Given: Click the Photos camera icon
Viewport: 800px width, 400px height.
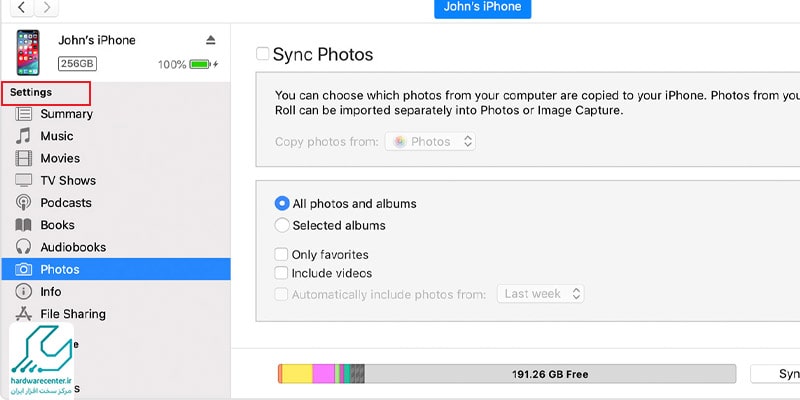Looking at the screenshot, I should click(x=23, y=269).
